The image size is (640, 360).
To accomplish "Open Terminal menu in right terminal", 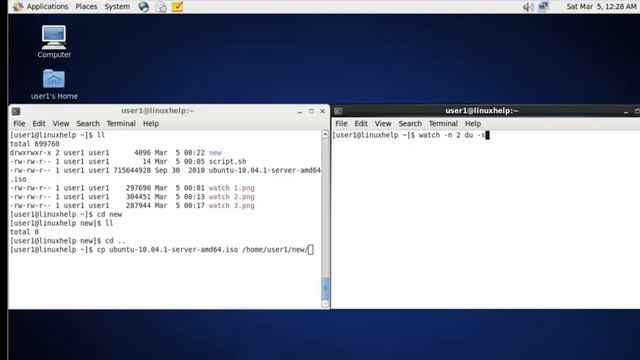I will tap(443, 124).
